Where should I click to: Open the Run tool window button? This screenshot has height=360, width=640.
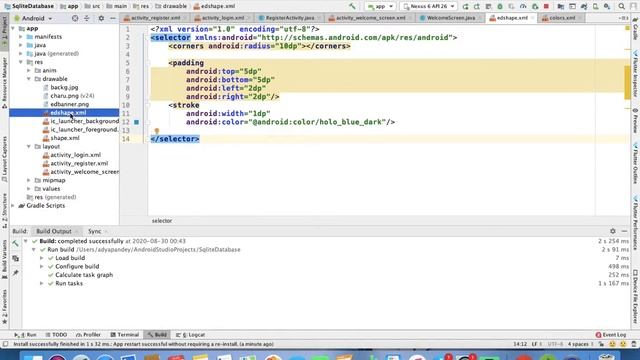[x=25, y=335]
